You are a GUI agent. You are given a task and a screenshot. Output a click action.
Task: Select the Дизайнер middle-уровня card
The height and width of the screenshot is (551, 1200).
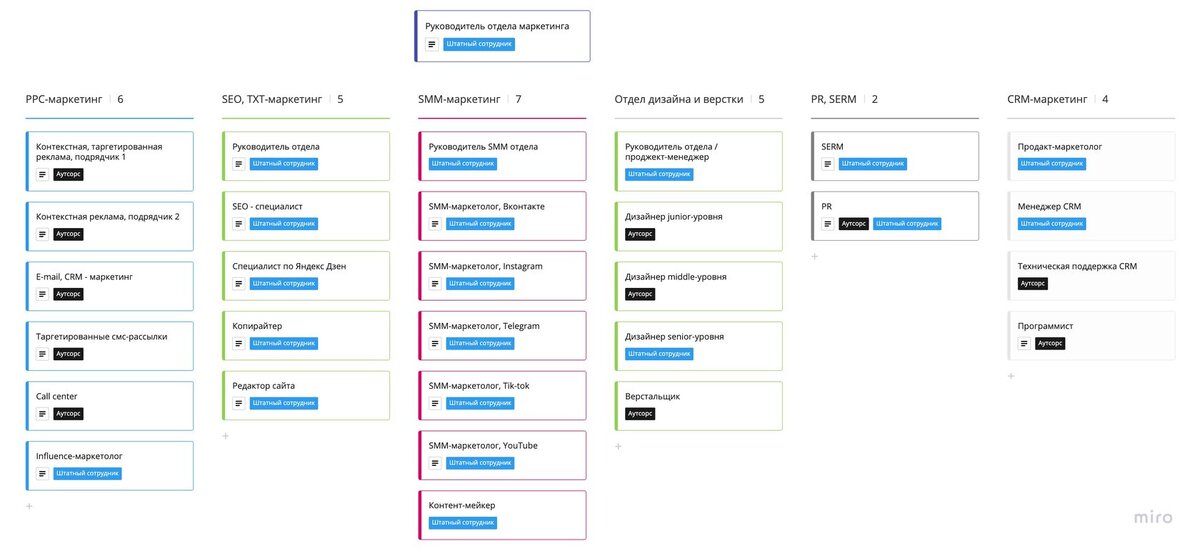698,286
